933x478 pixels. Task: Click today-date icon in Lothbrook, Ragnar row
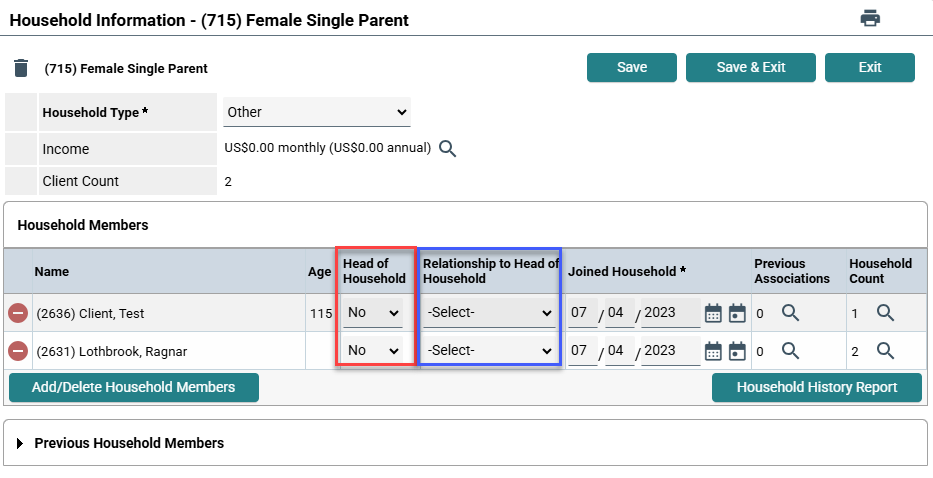pos(737,351)
